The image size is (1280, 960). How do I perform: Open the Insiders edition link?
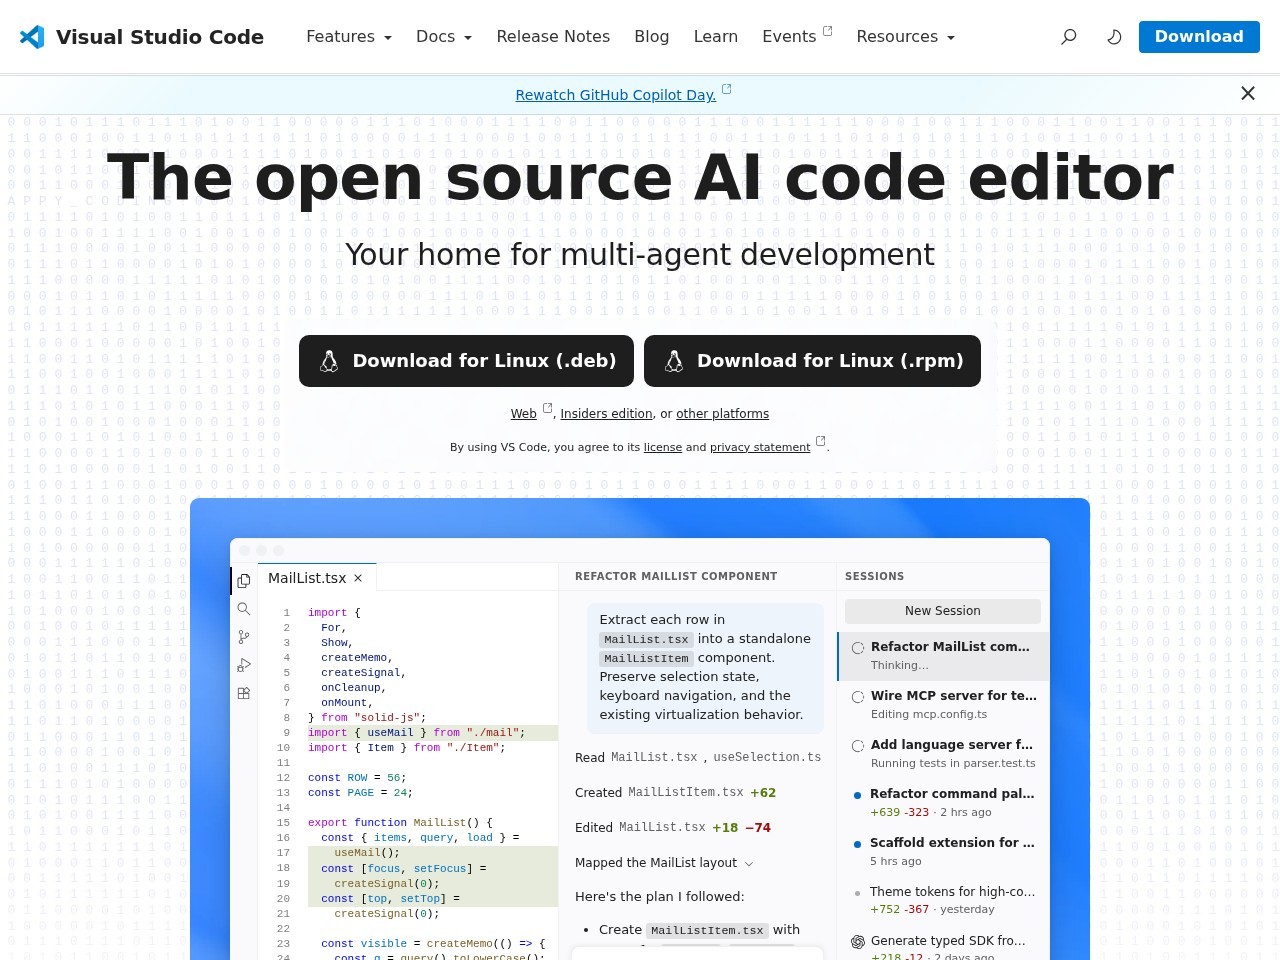[607, 414]
